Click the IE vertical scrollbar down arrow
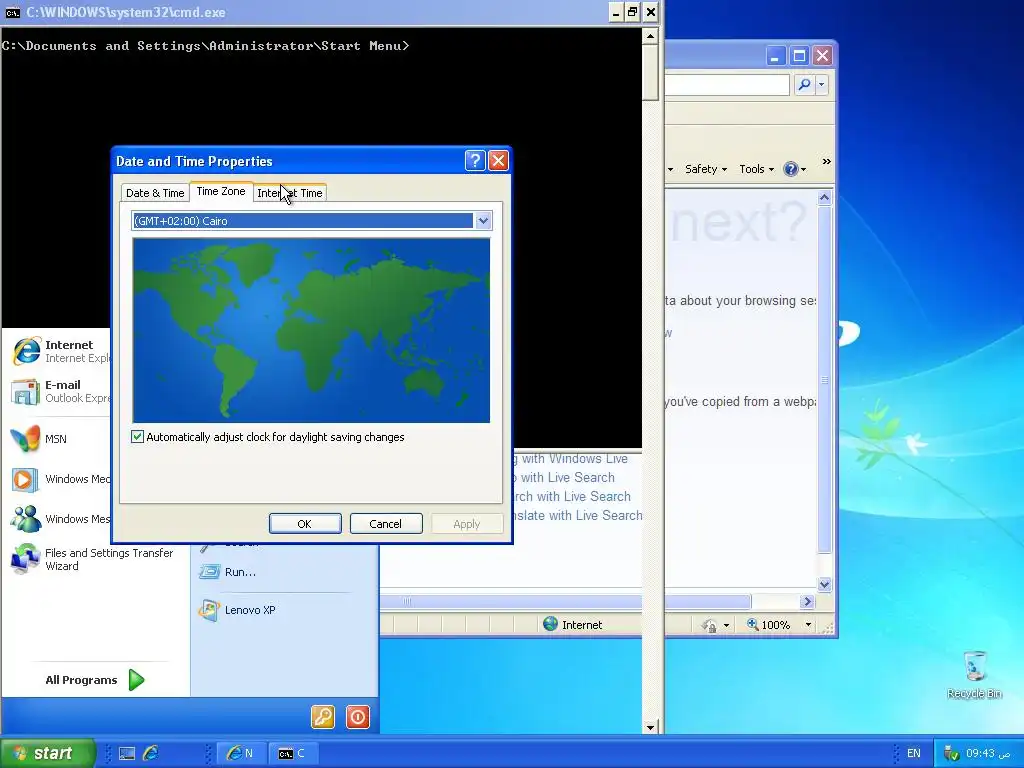Screen dimensions: 1024x768 tap(825, 584)
